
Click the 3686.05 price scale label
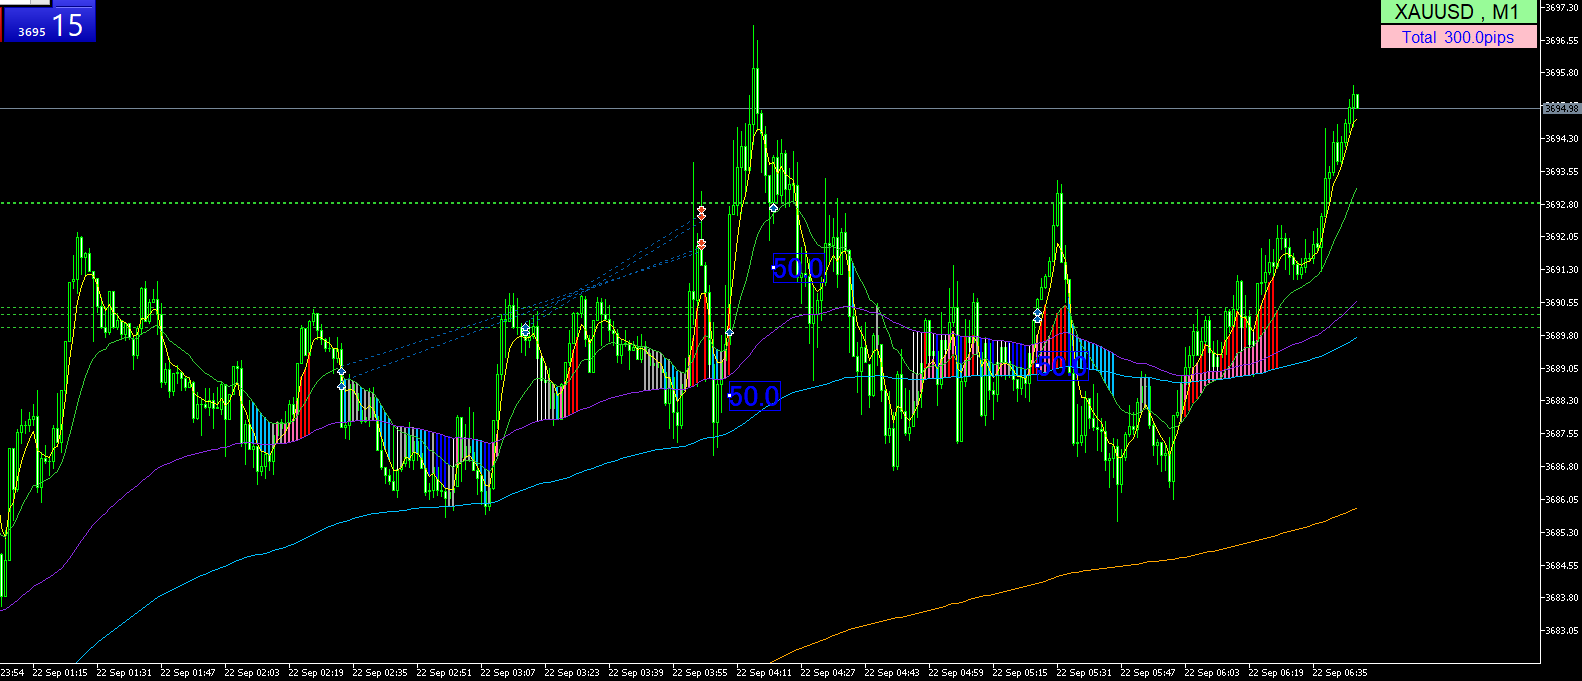click(x=1562, y=500)
